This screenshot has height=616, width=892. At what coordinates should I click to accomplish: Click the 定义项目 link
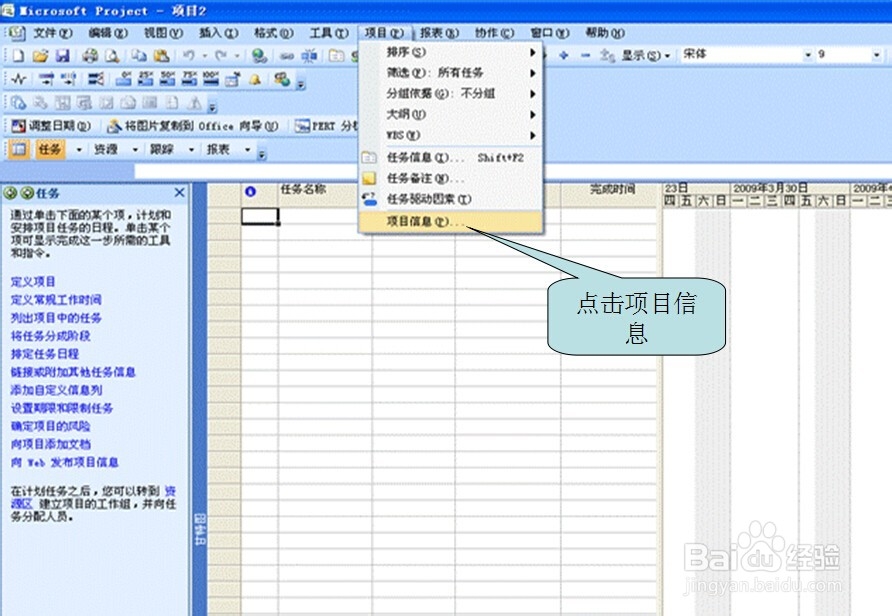click(33, 282)
